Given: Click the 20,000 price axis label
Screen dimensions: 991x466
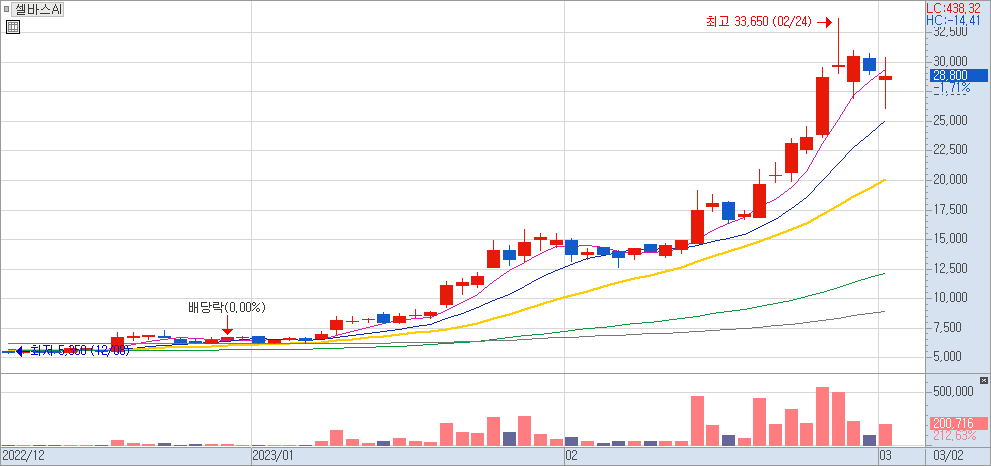Looking at the screenshot, I should pyautogui.click(x=950, y=180).
